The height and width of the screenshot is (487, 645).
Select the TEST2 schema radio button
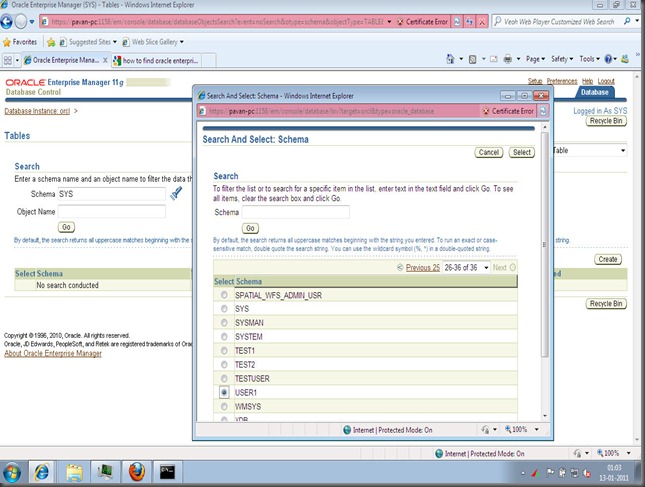point(224,364)
